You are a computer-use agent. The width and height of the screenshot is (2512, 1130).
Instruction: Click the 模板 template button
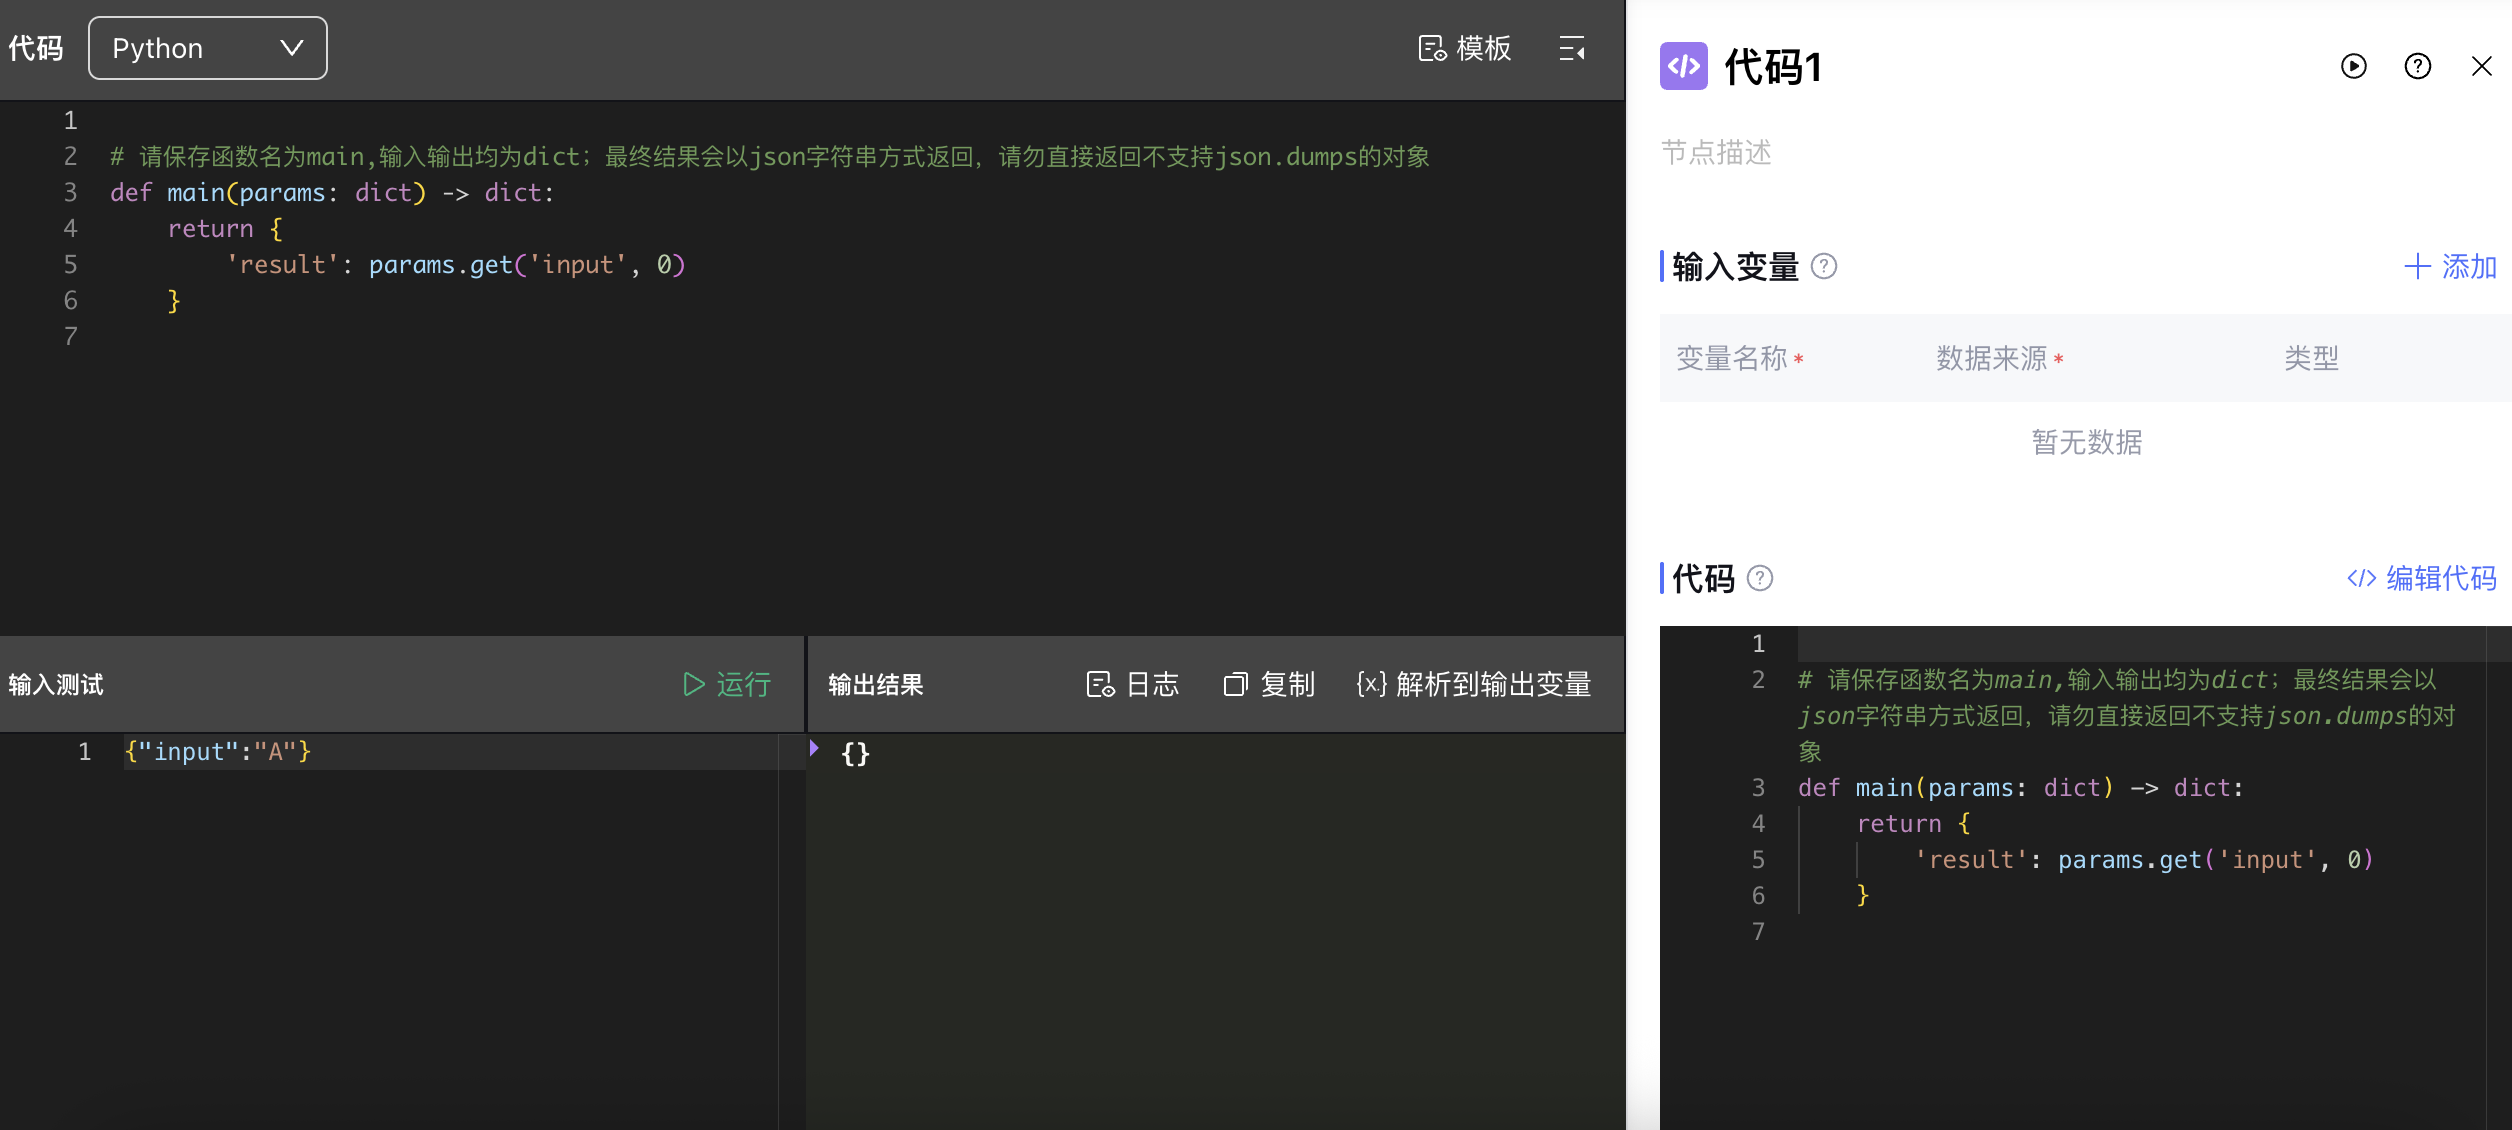coord(1465,48)
